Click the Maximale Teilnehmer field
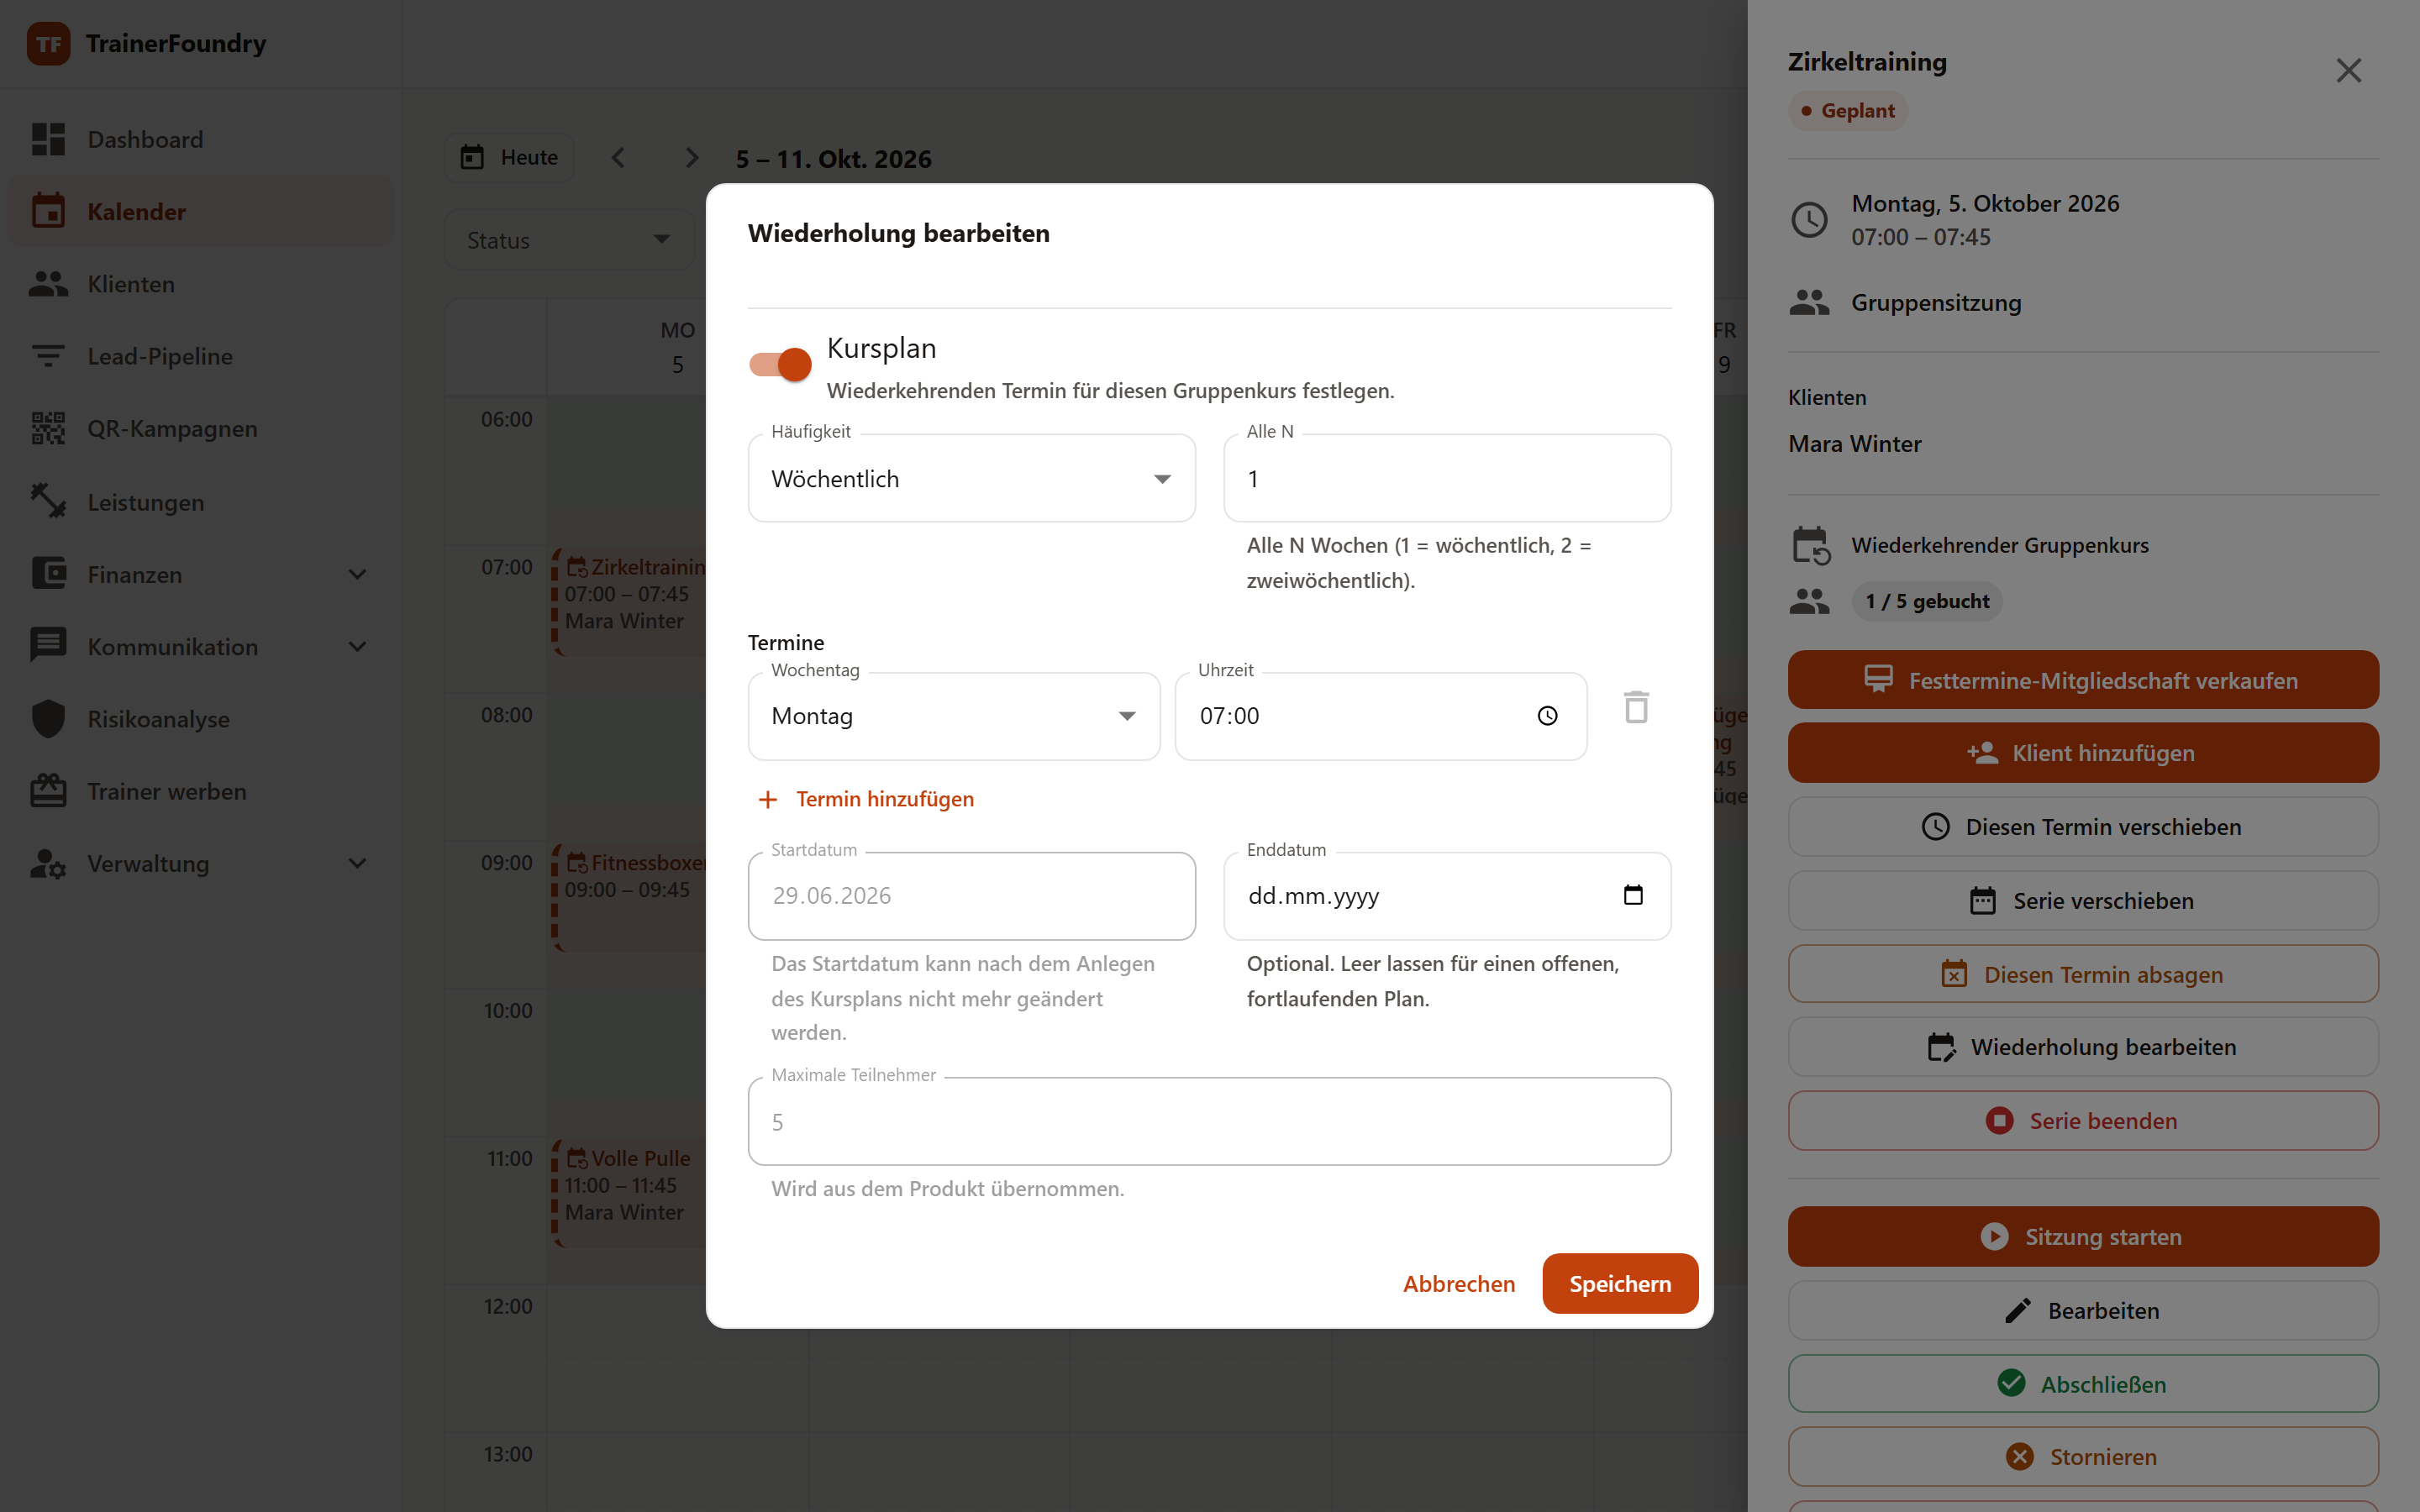 click(1209, 1121)
